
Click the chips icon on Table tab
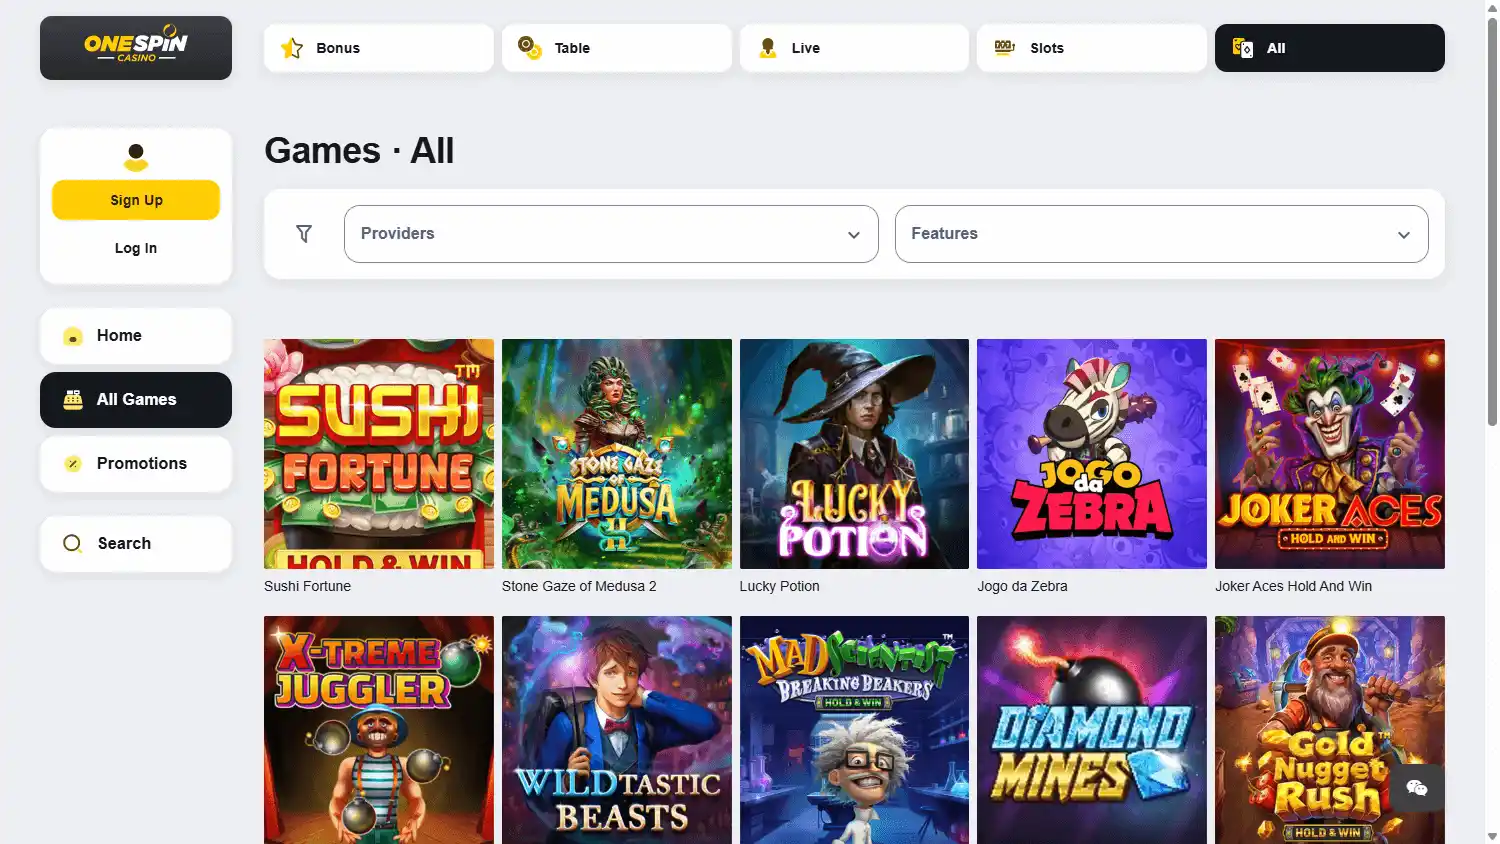click(x=530, y=48)
